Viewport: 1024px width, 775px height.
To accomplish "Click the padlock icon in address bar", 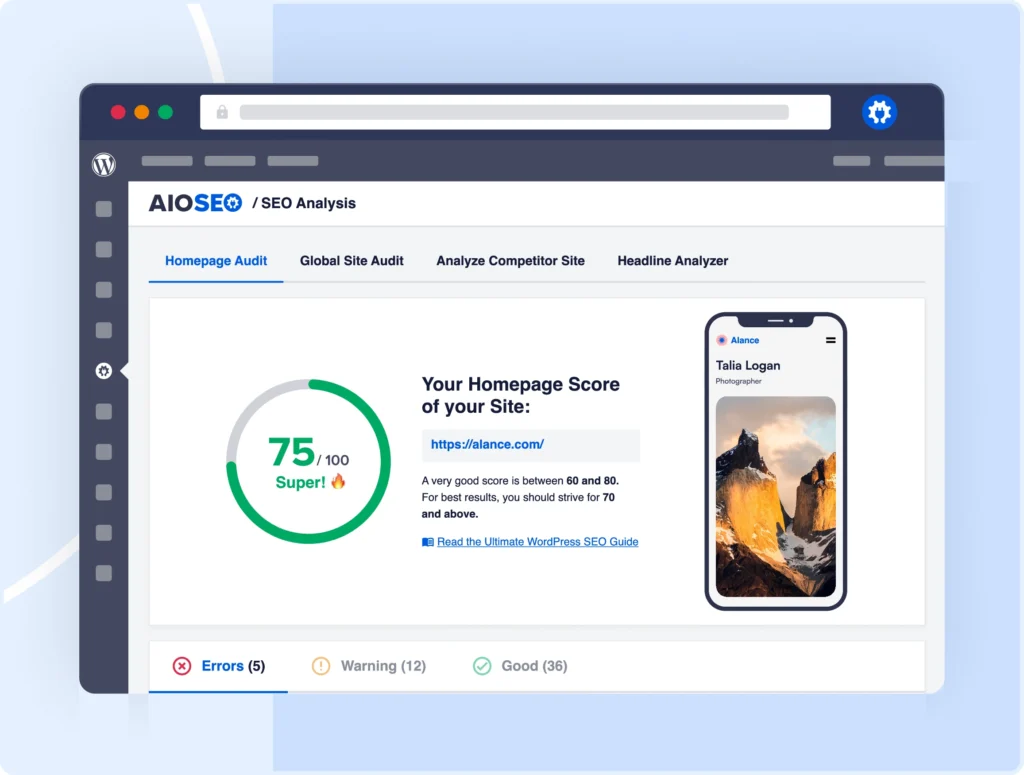I will click(222, 112).
